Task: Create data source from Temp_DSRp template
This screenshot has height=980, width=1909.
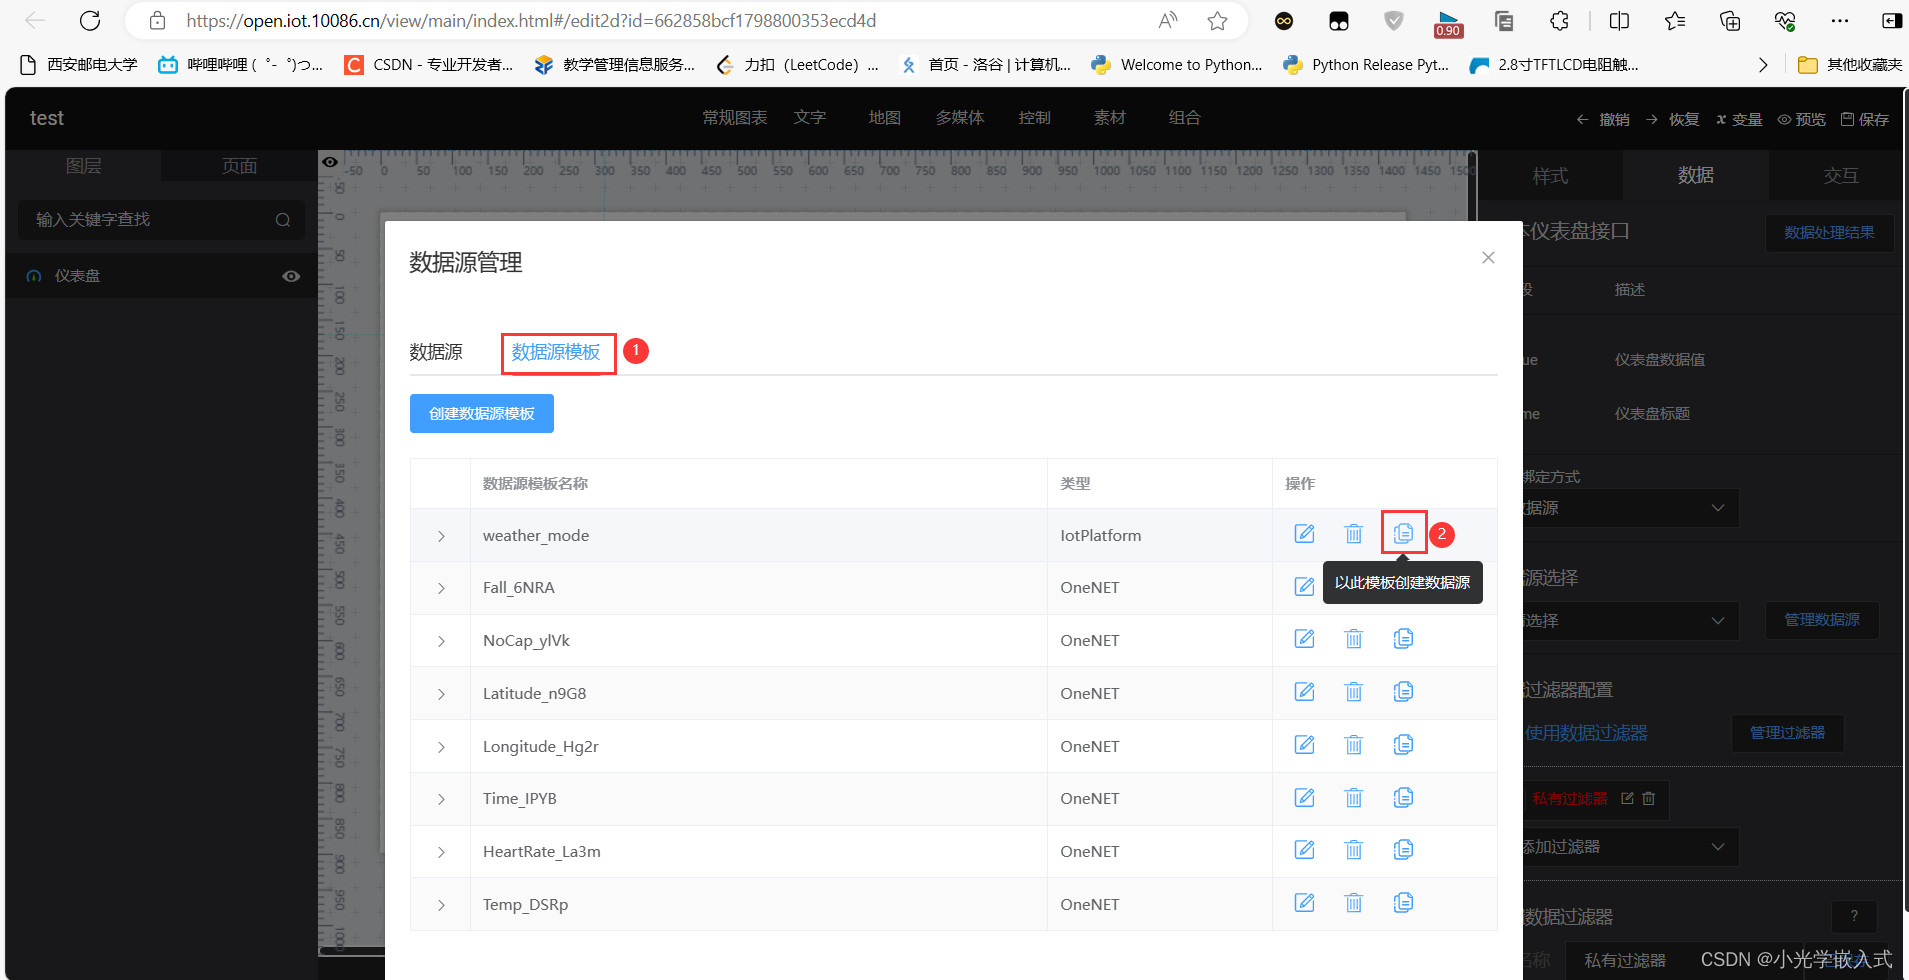Action: point(1403,903)
